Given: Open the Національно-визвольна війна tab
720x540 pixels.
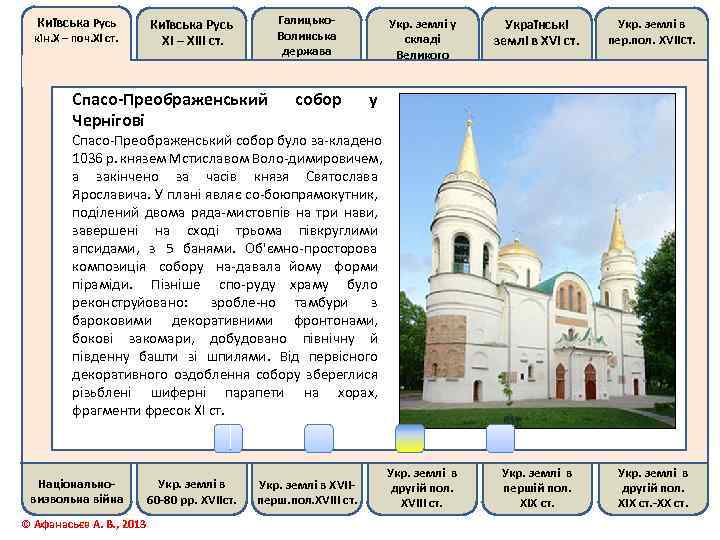Looking at the screenshot, I should pyautogui.click(x=77, y=490).
